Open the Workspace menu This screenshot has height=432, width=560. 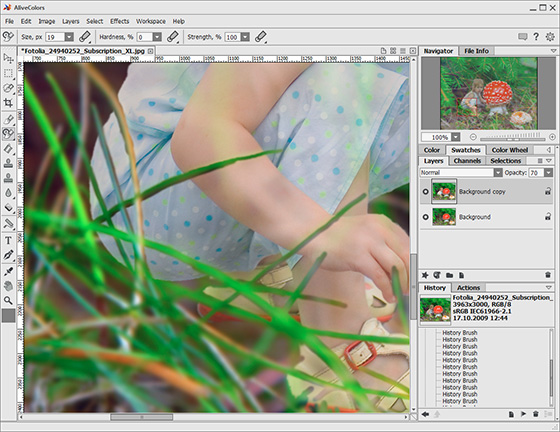pyautogui.click(x=151, y=21)
